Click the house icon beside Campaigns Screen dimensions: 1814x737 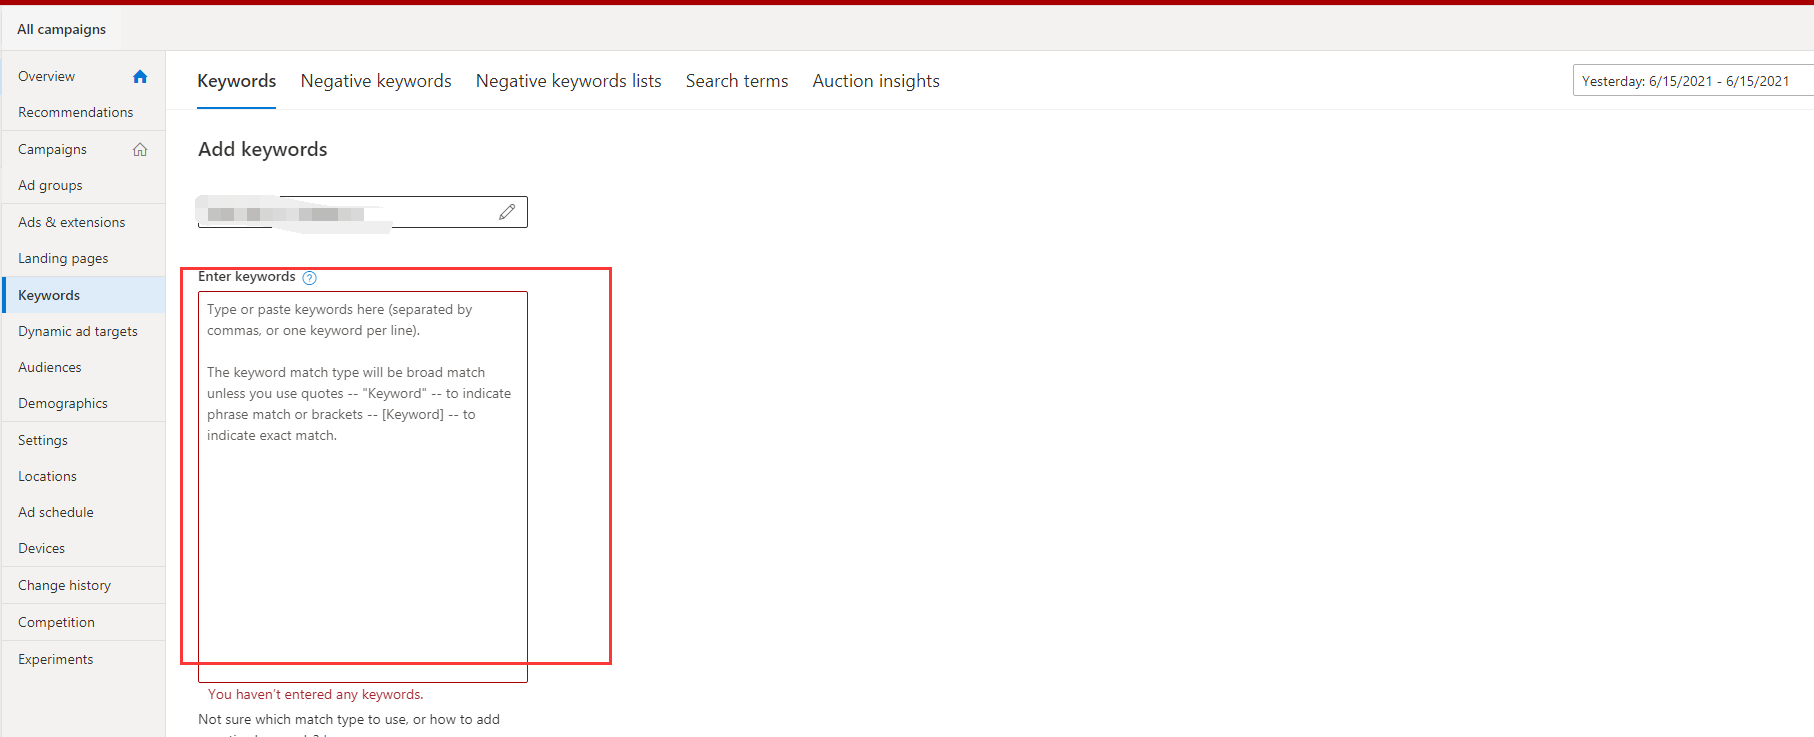140,149
